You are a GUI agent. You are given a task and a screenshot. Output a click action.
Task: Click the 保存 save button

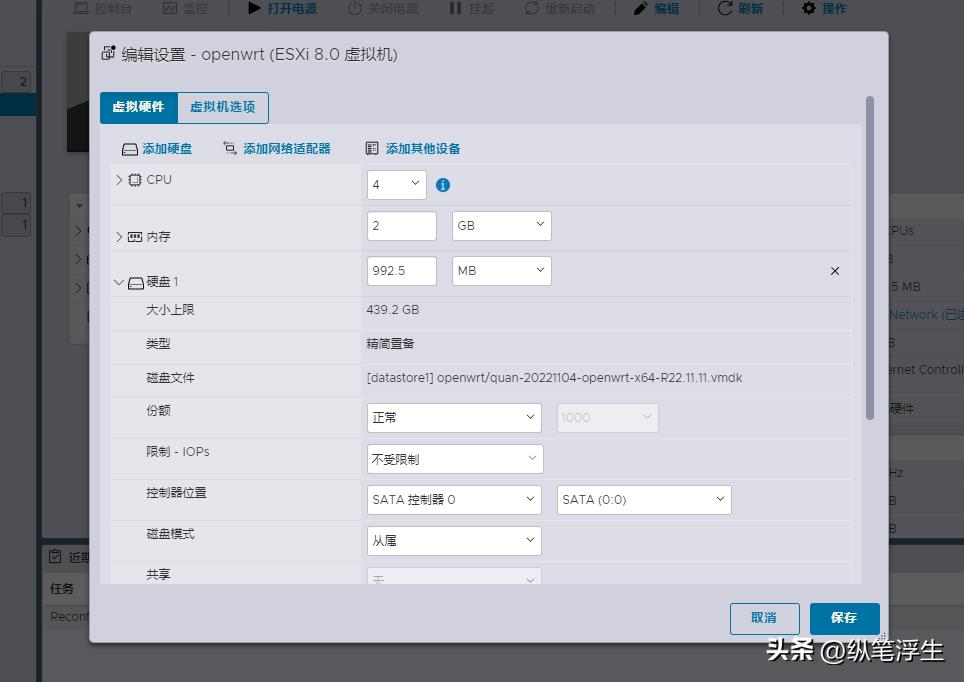point(844,618)
